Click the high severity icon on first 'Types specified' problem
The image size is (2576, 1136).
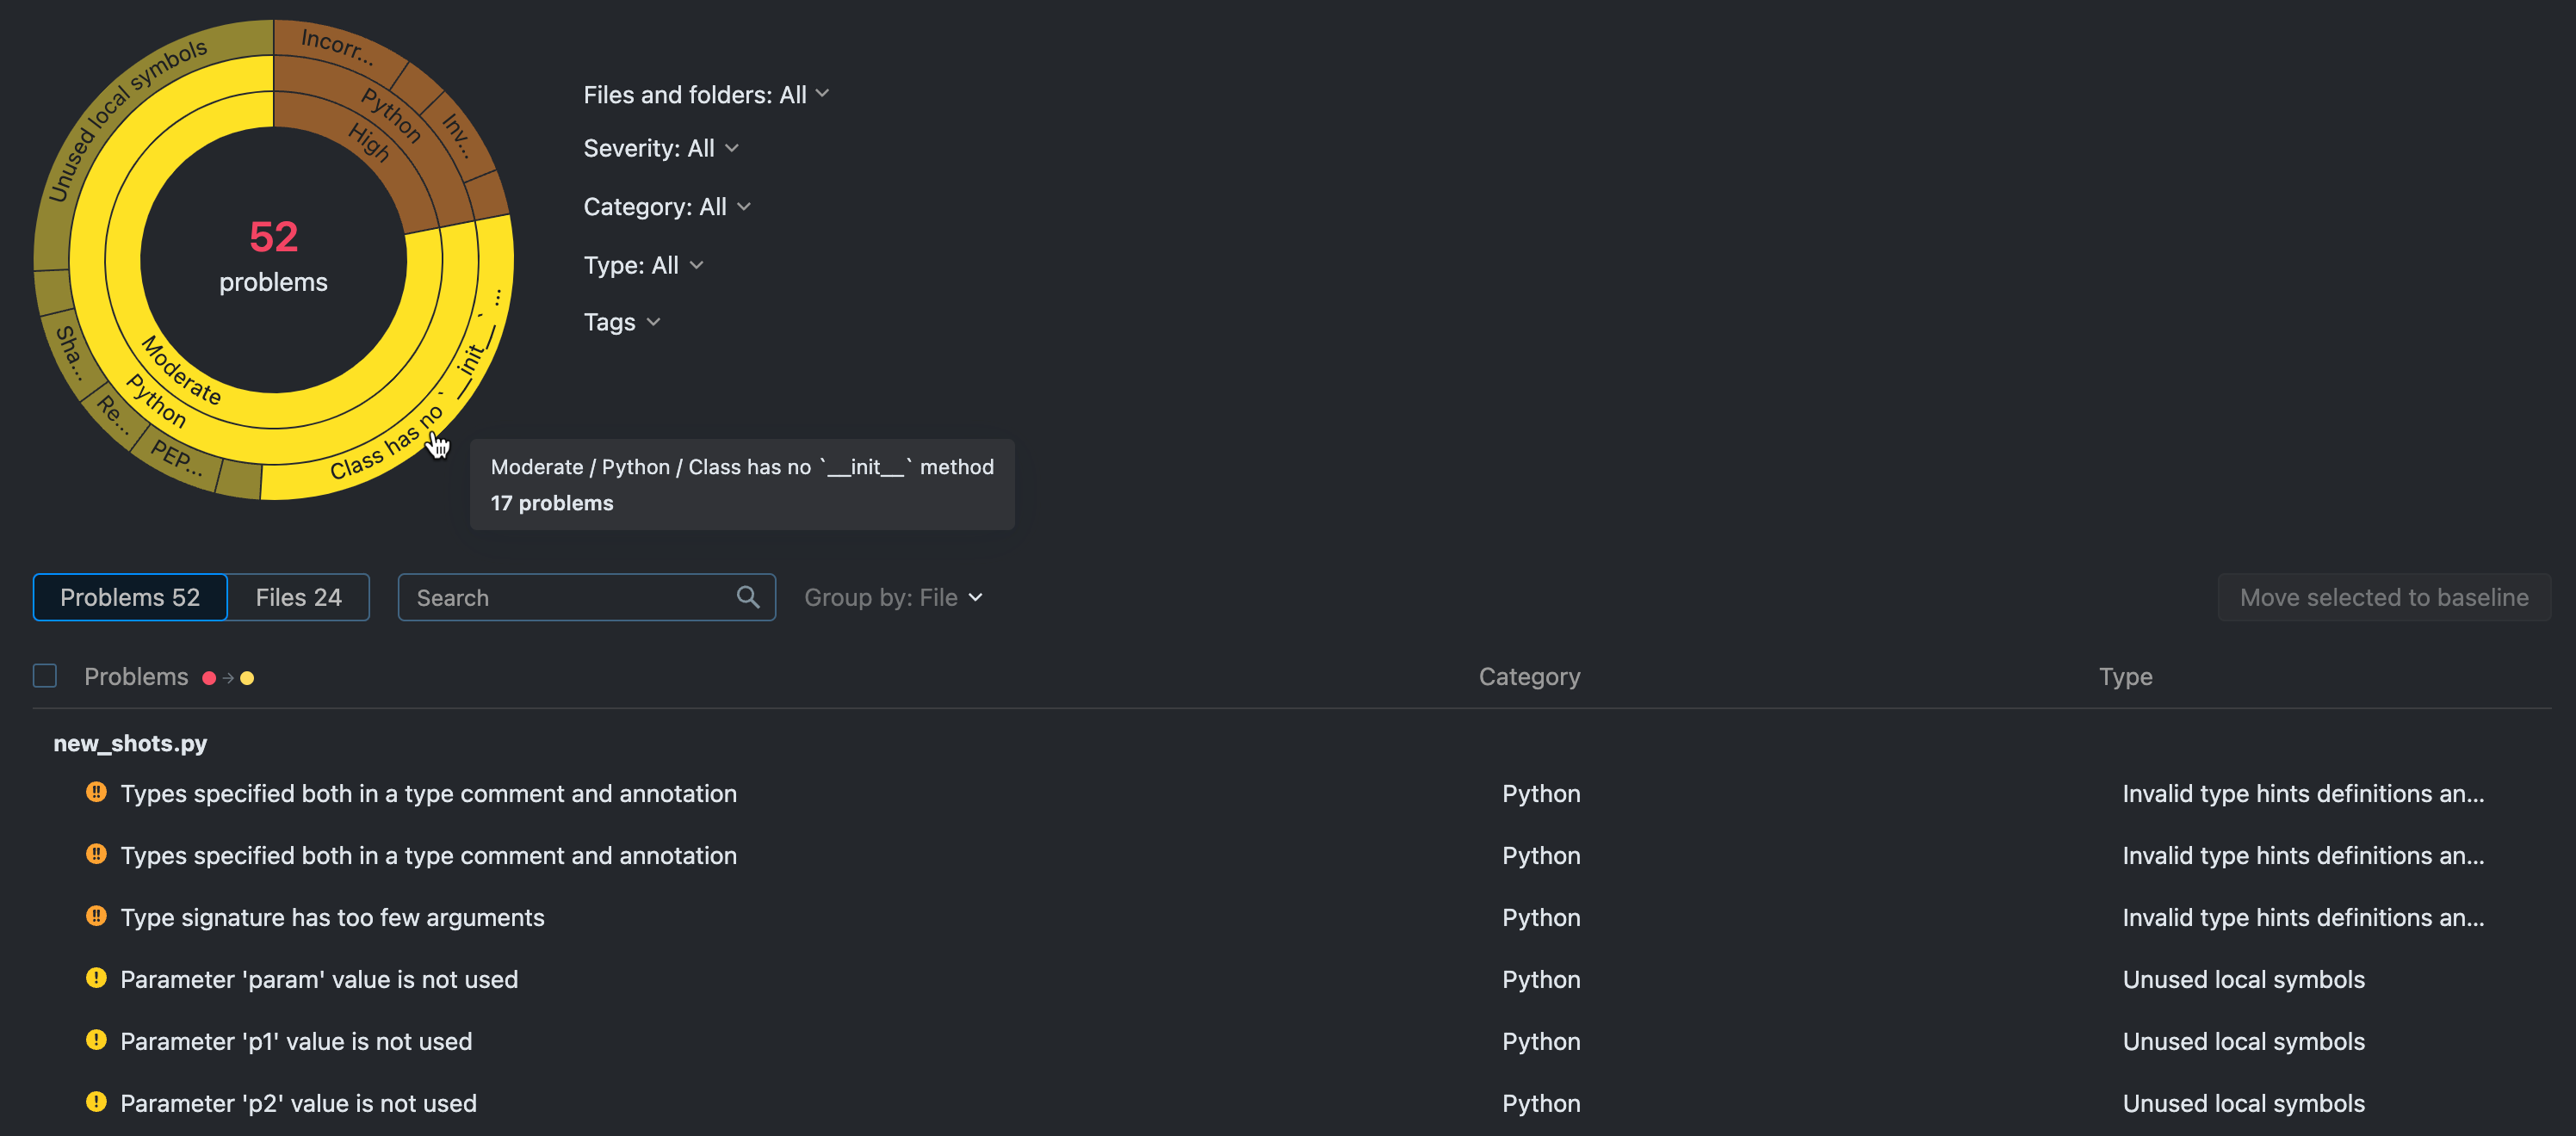(x=96, y=793)
